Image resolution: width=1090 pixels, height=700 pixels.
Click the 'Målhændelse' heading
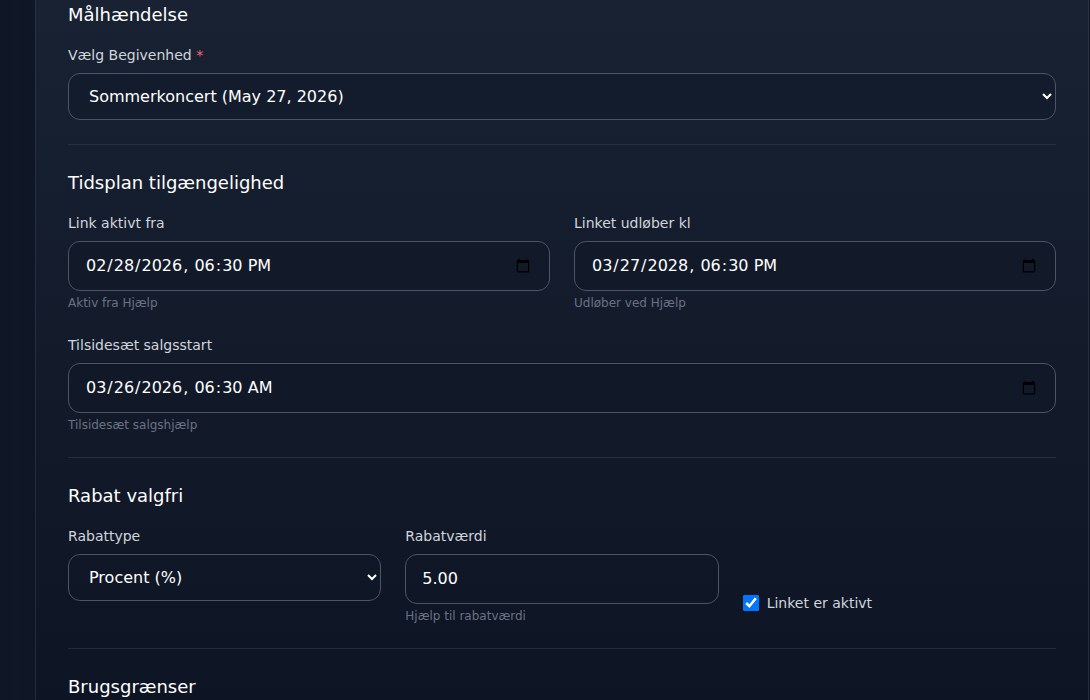(128, 15)
